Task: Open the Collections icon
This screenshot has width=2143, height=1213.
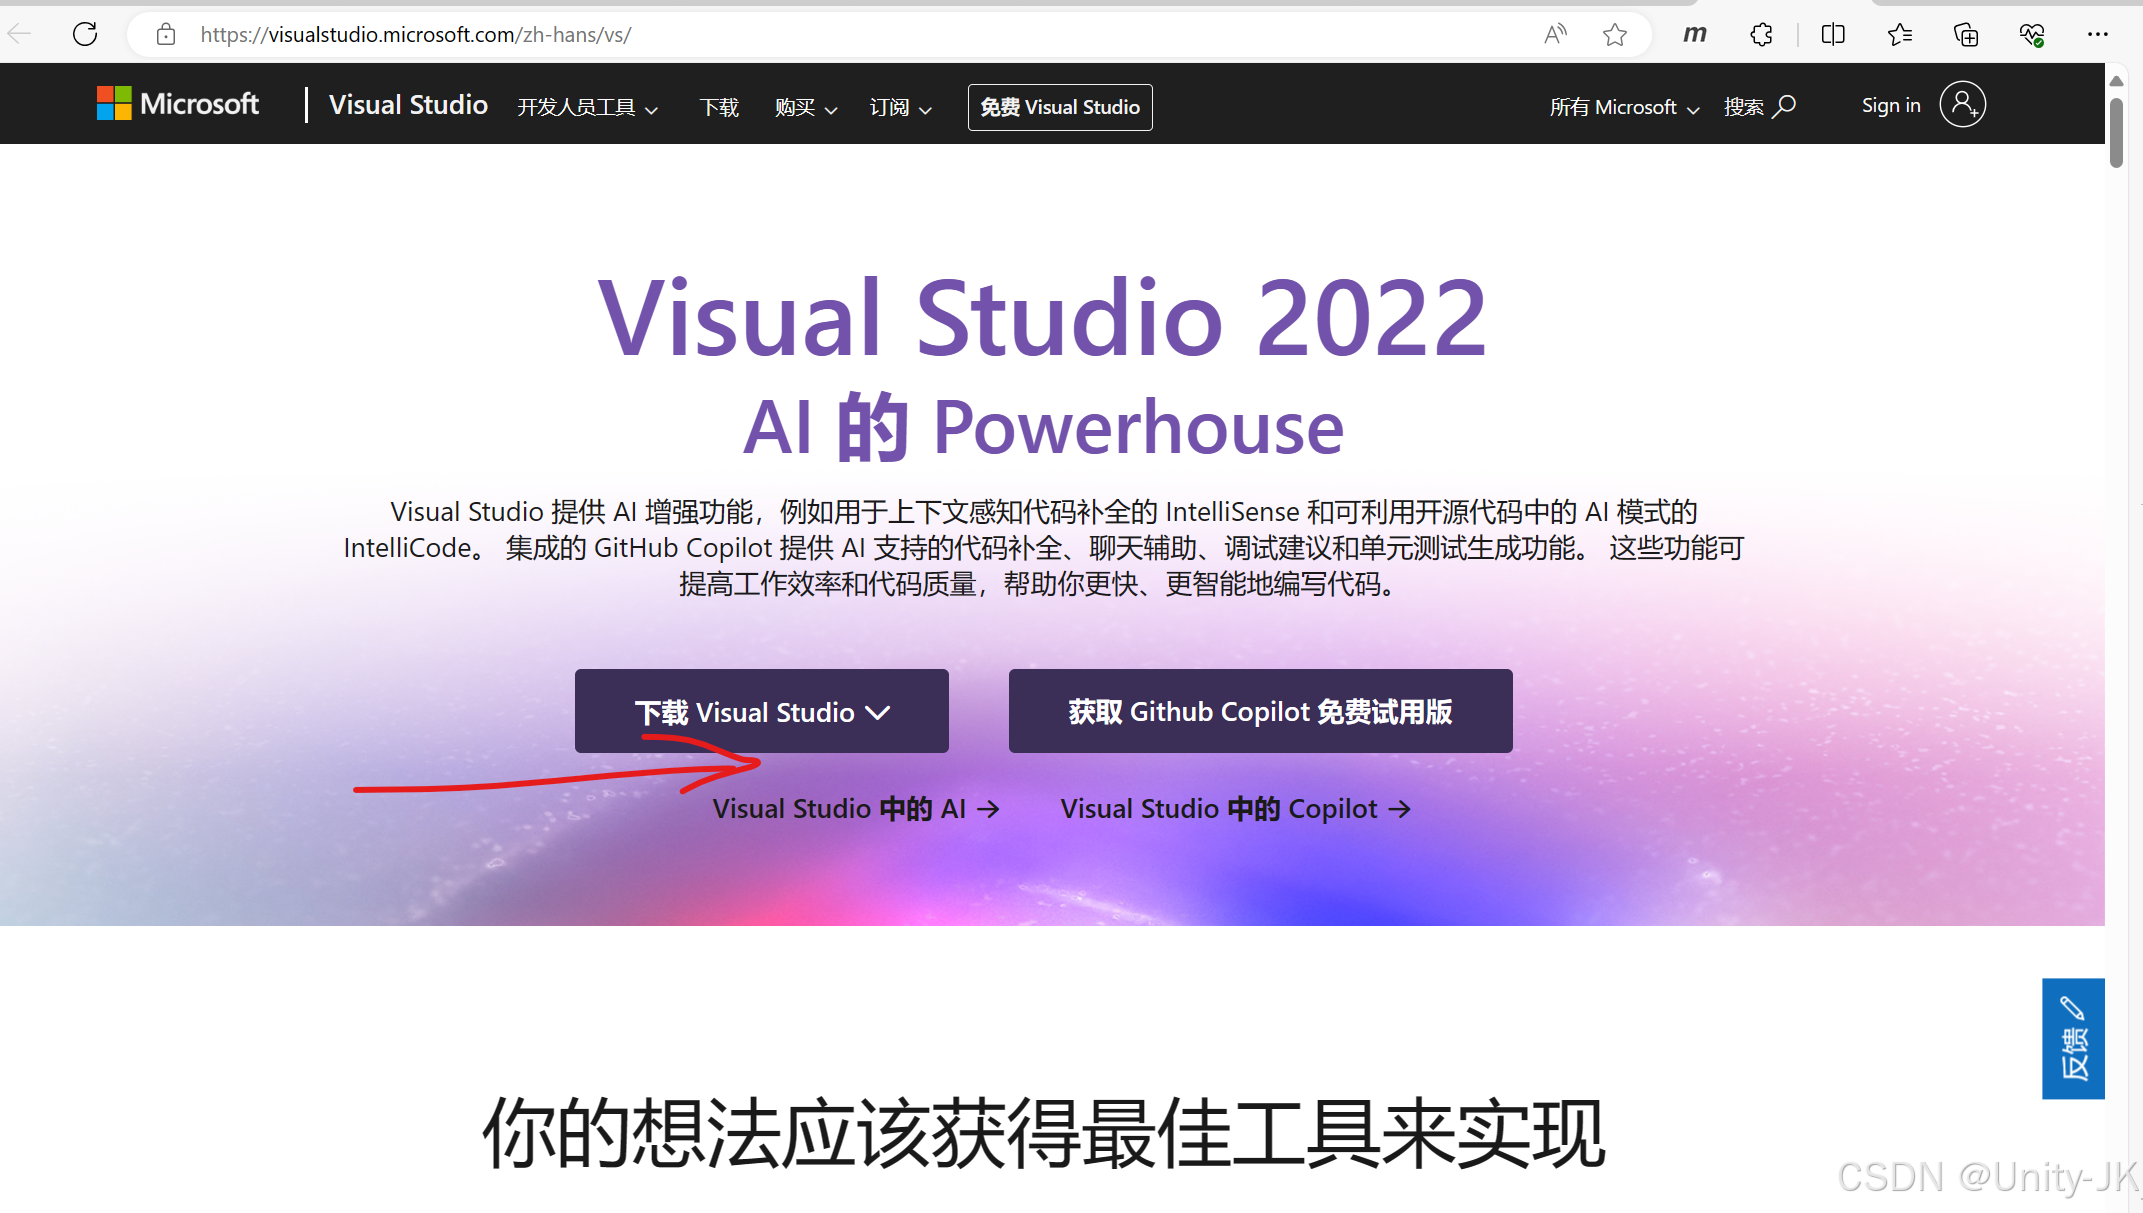Action: (x=1965, y=35)
